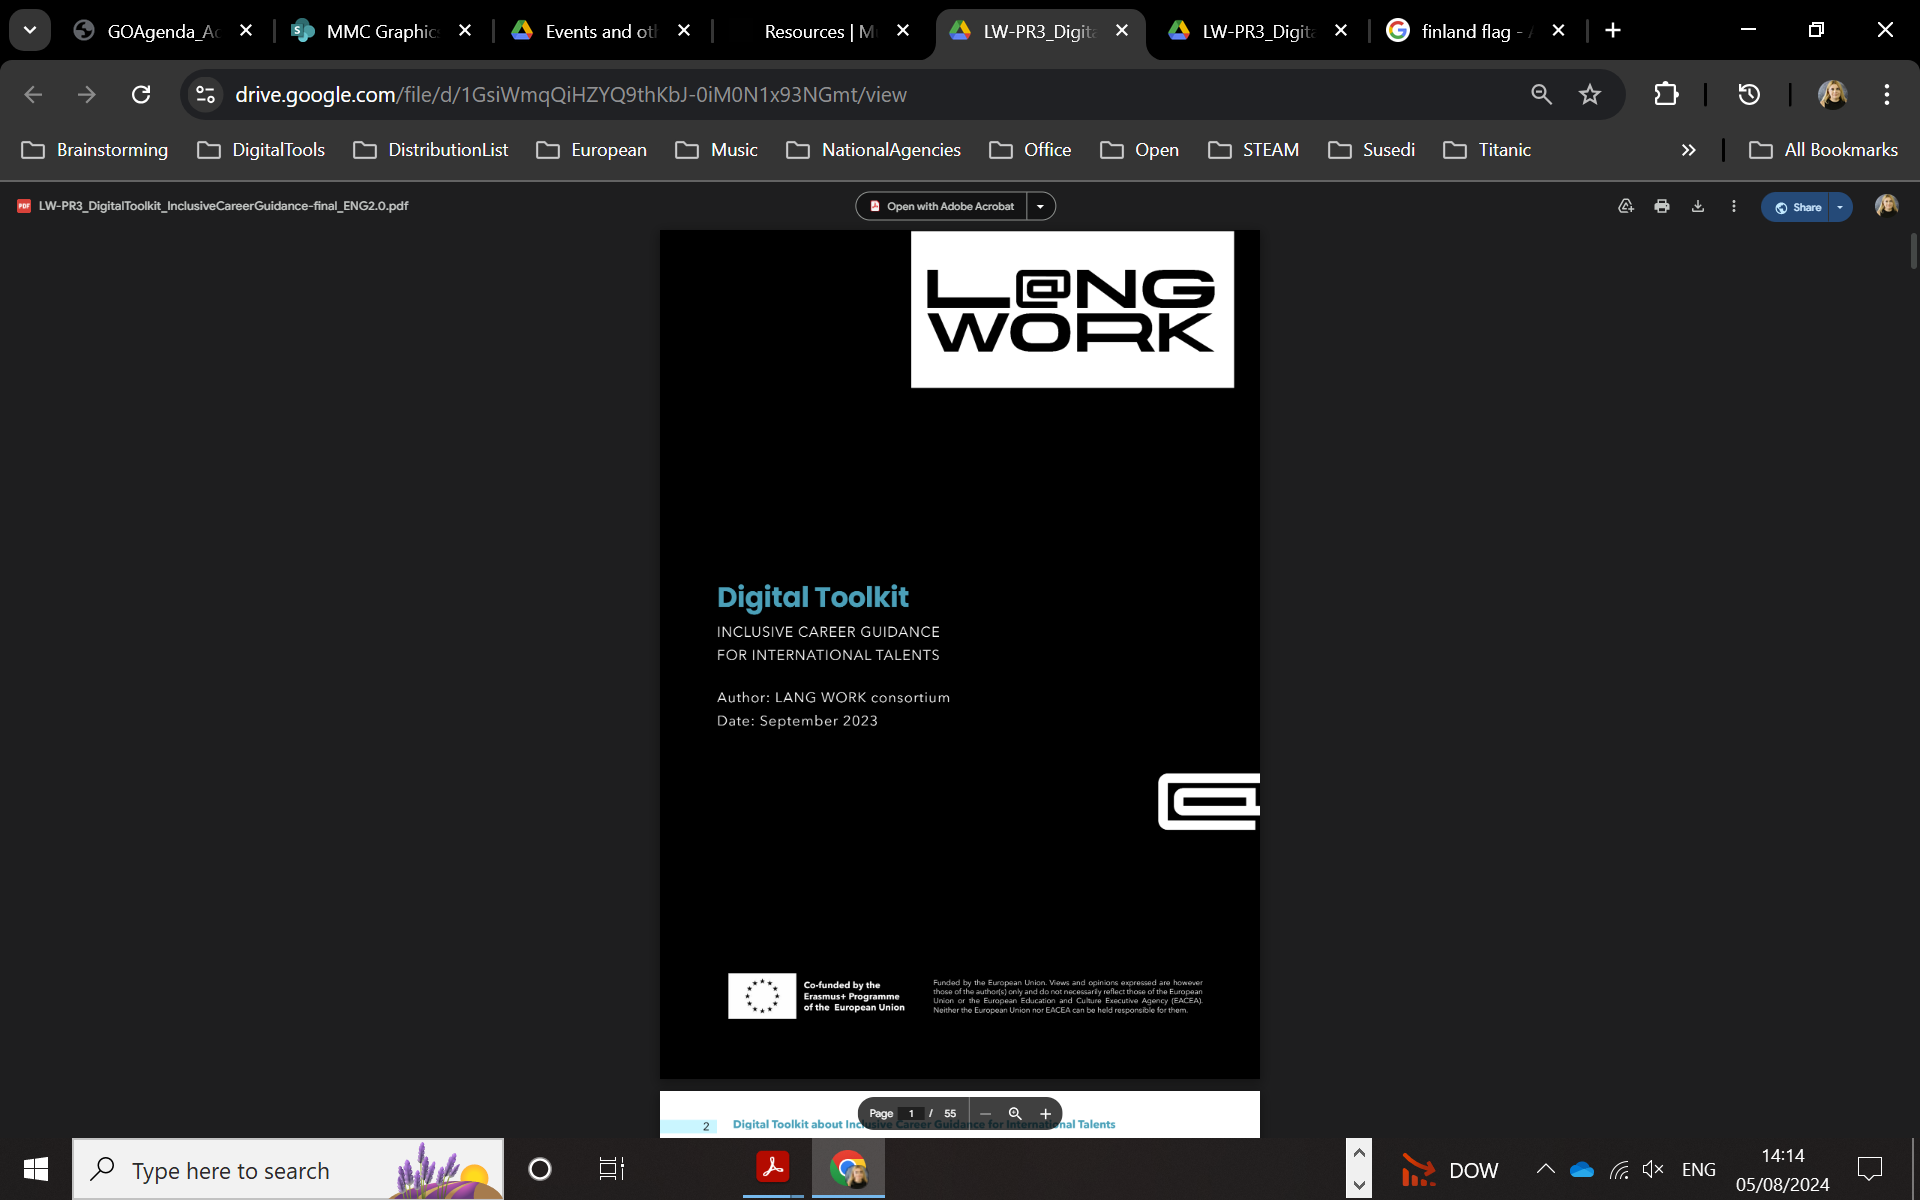The height and width of the screenshot is (1200, 1920).
Task: Reset zoom with magnifier in page bar
Action: coord(1015,1113)
